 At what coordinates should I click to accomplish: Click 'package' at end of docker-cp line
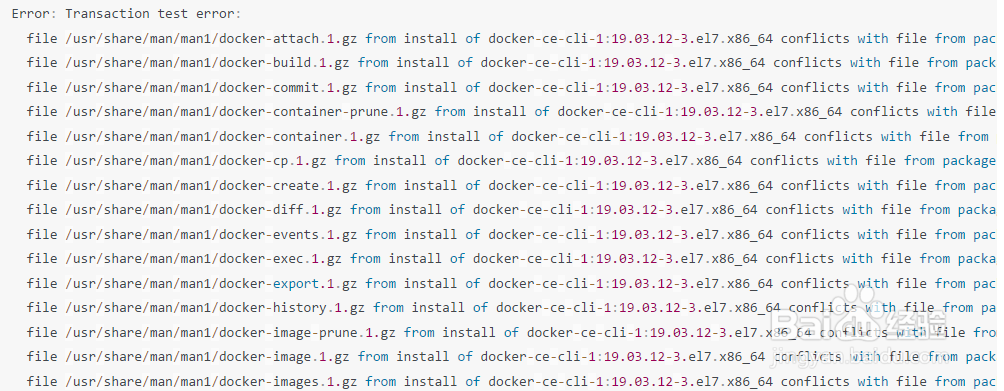click(969, 161)
